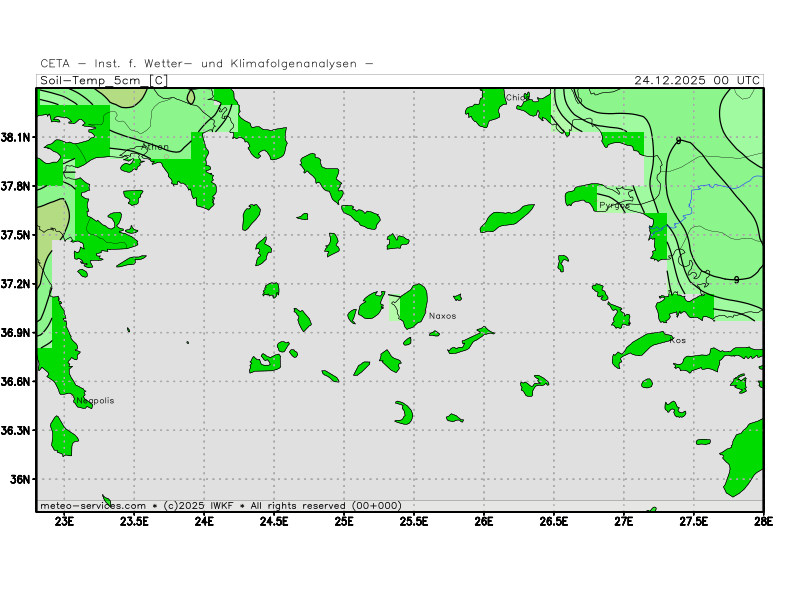
Task: Click the Athen city label
Action: coord(155,147)
